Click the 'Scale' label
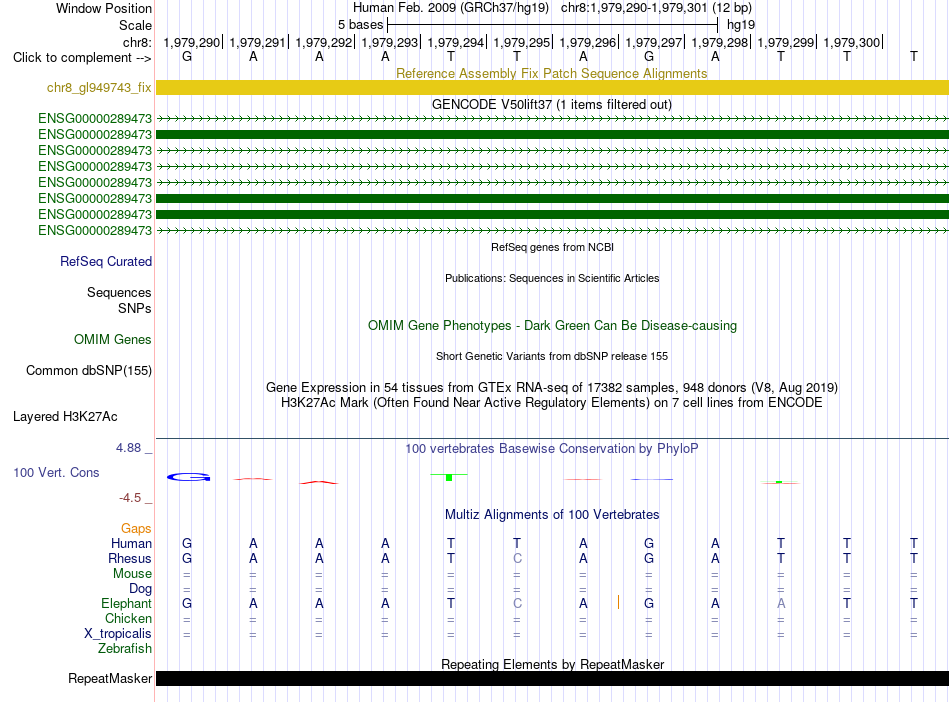 (135, 25)
